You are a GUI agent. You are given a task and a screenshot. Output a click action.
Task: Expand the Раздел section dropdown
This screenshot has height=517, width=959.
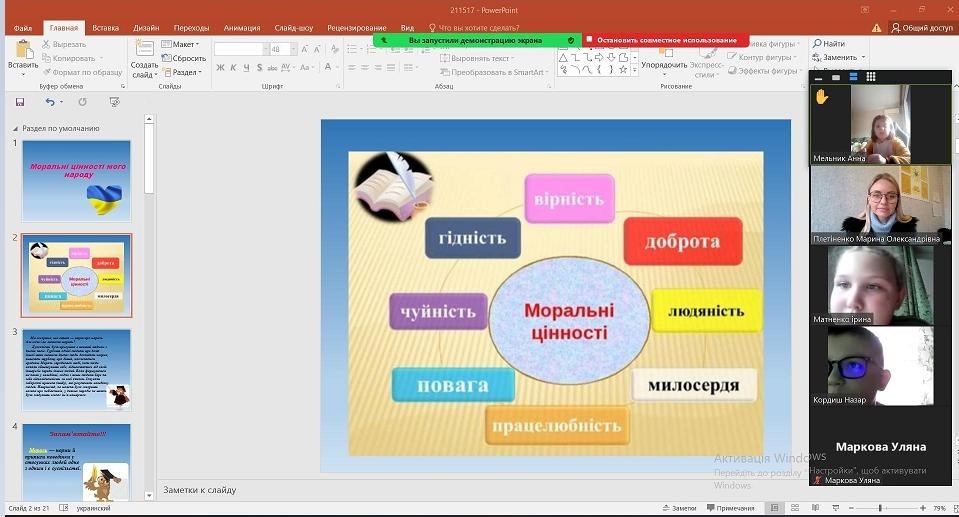[x=182, y=72]
